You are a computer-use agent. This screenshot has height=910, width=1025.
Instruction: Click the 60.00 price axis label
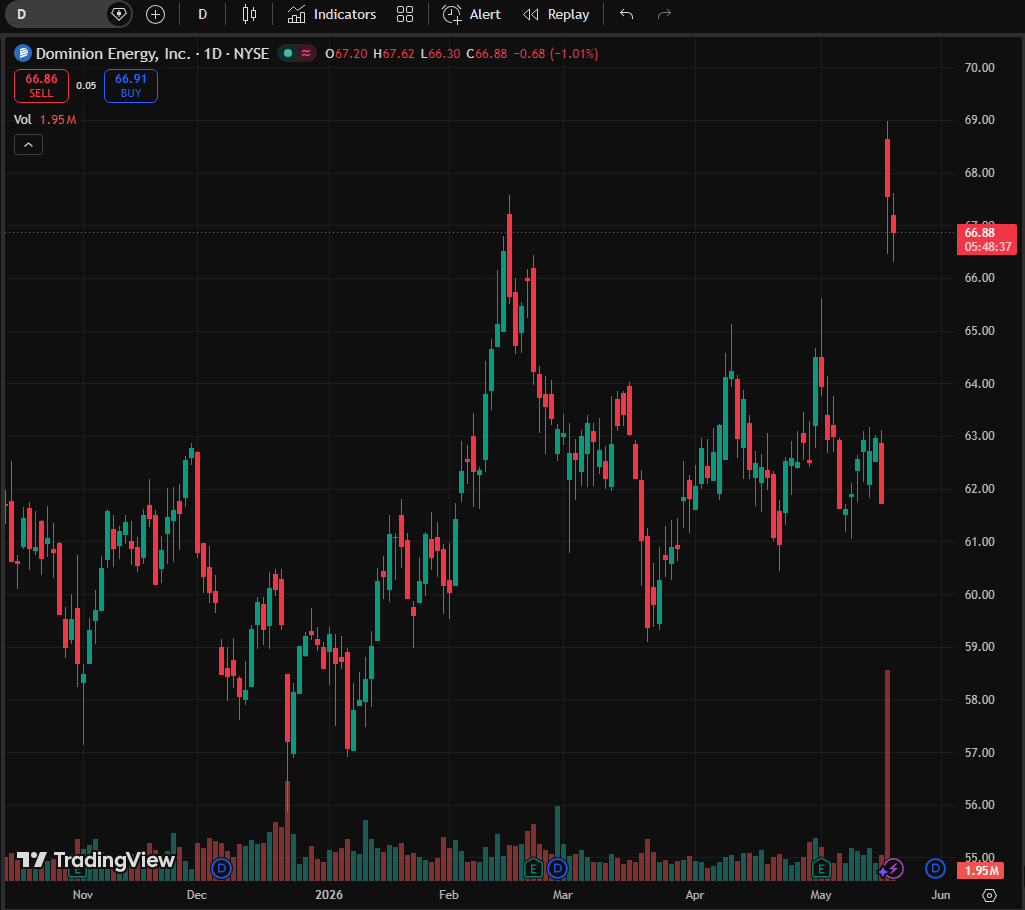coord(979,595)
